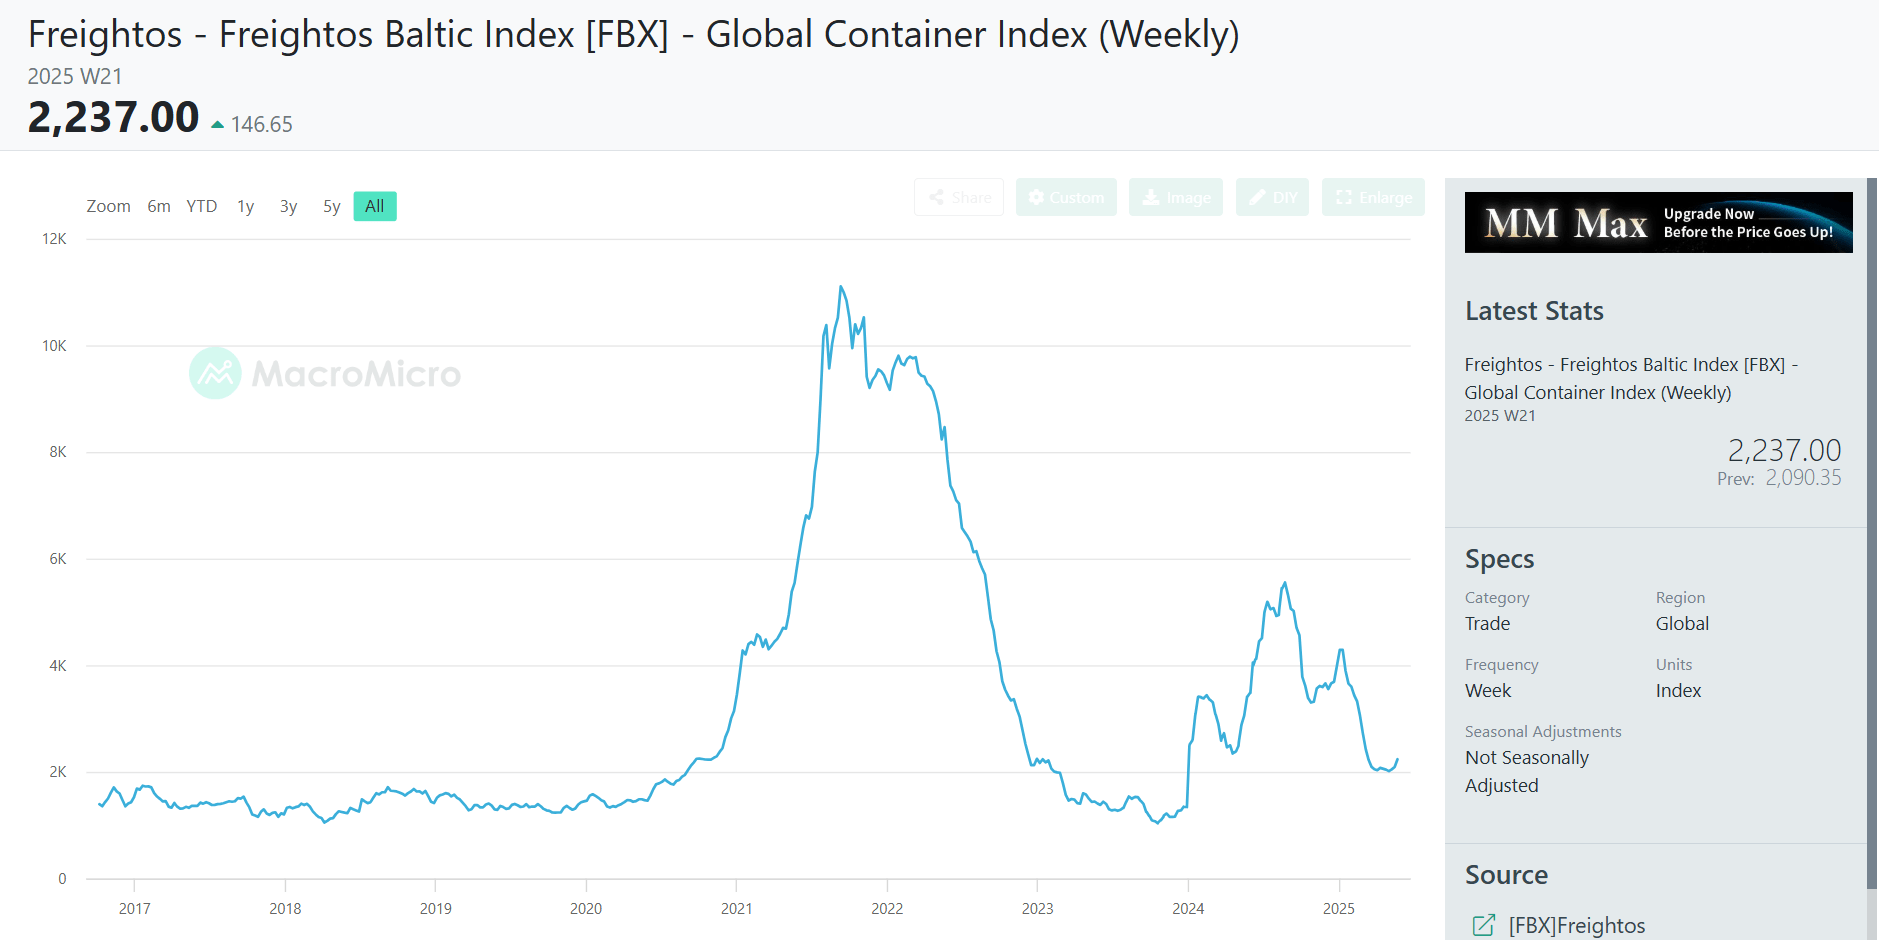Viewport: 1879px width, 952px height.
Task: Click the Image download icon
Action: (x=1150, y=197)
